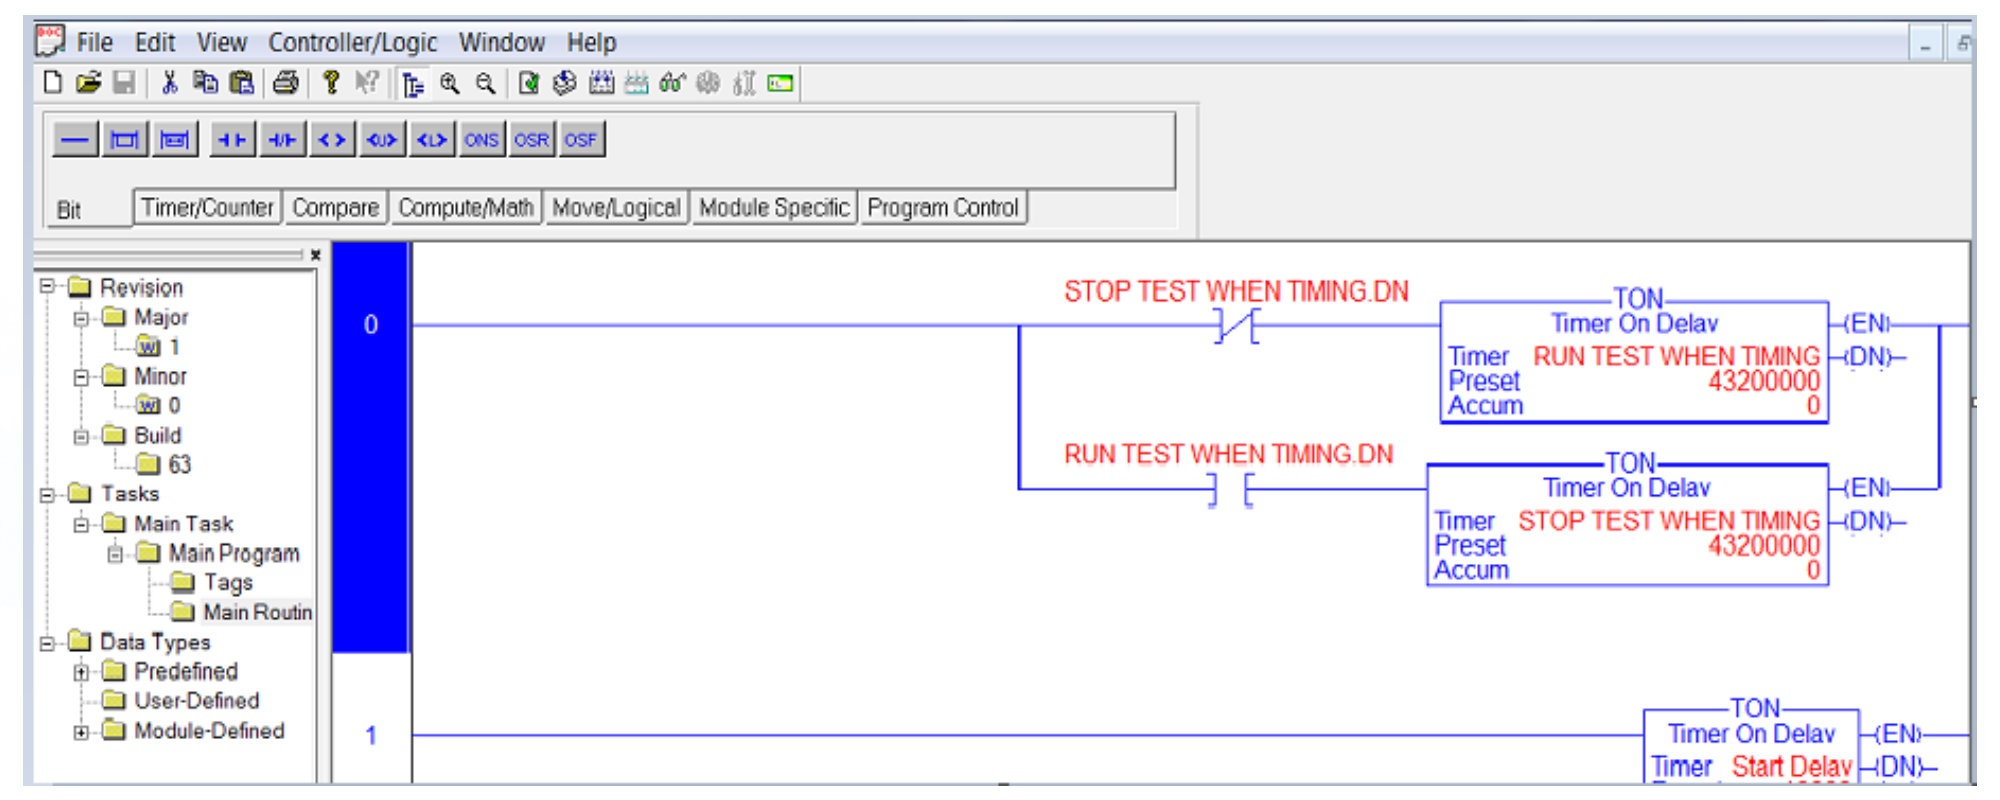Insert ONS one-shot instruction
Image resolution: width=2000 pixels, height=800 pixels.
pos(482,140)
